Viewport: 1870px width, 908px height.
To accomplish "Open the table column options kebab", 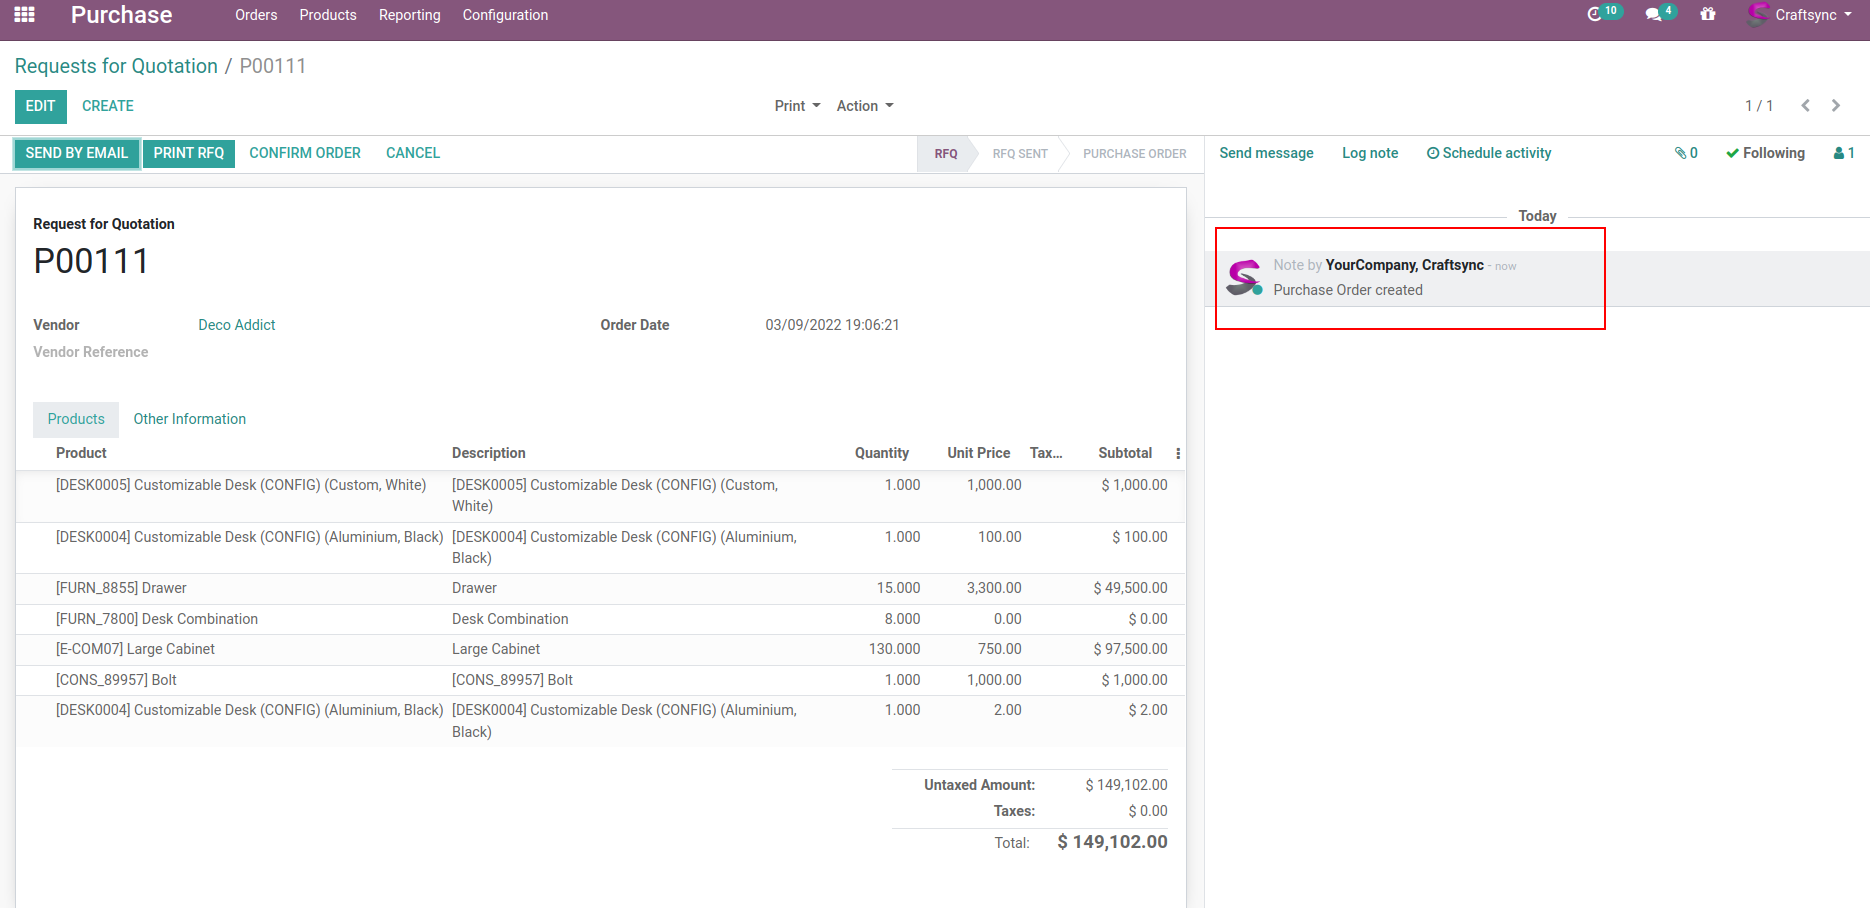I will click(x=1178, y=454).
